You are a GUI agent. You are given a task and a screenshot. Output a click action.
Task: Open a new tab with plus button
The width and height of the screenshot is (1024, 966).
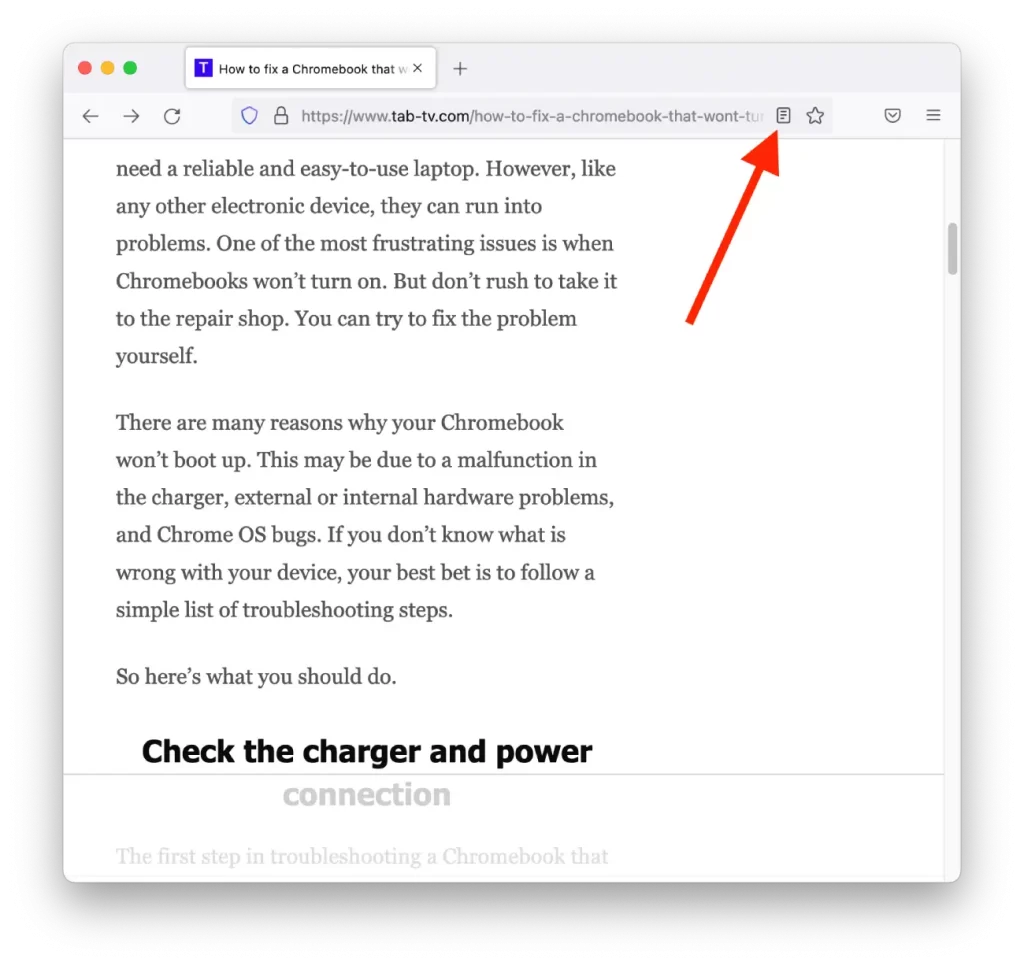tap(460, 69)
